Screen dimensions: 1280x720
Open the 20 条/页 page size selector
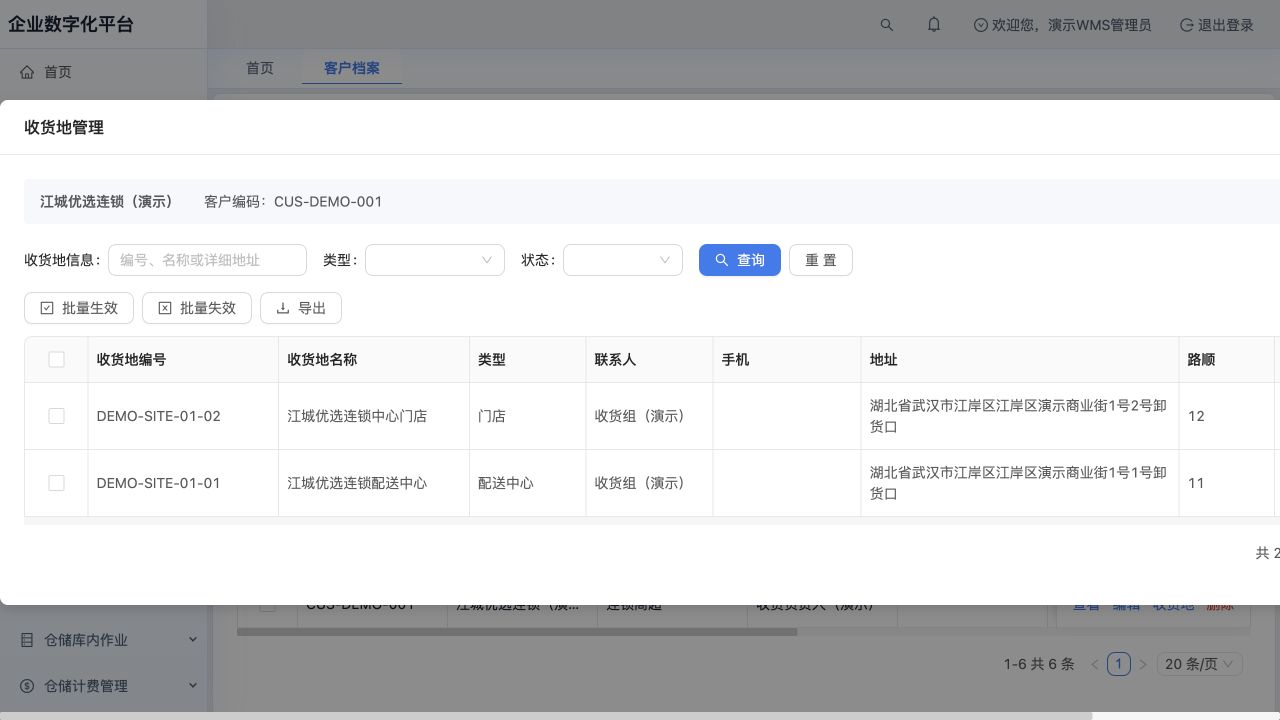click(1200, 664)
